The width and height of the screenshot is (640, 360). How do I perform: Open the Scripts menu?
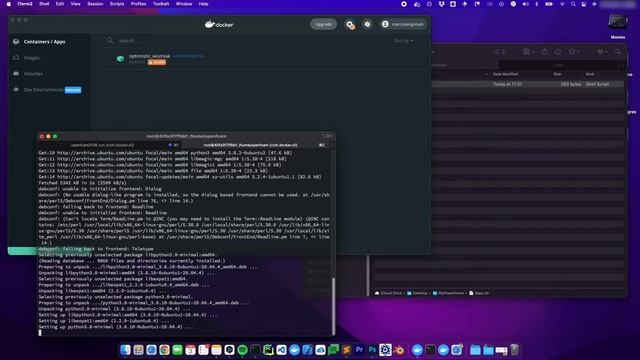click(117, 4)
